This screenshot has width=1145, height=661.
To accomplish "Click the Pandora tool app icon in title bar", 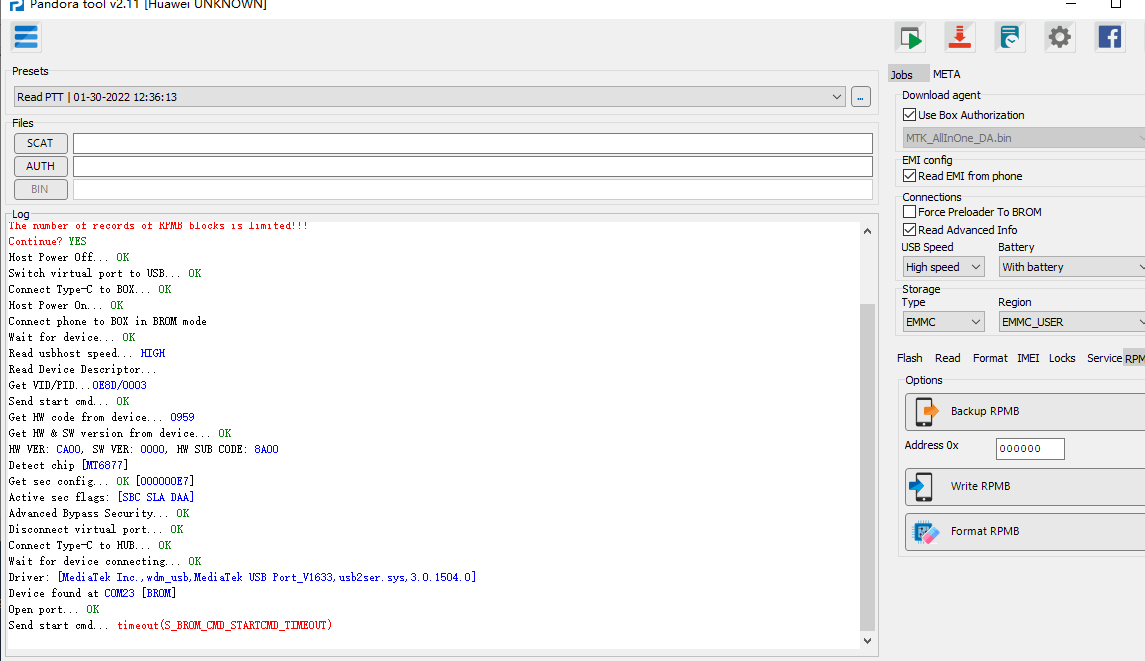I will pos(16,5).
